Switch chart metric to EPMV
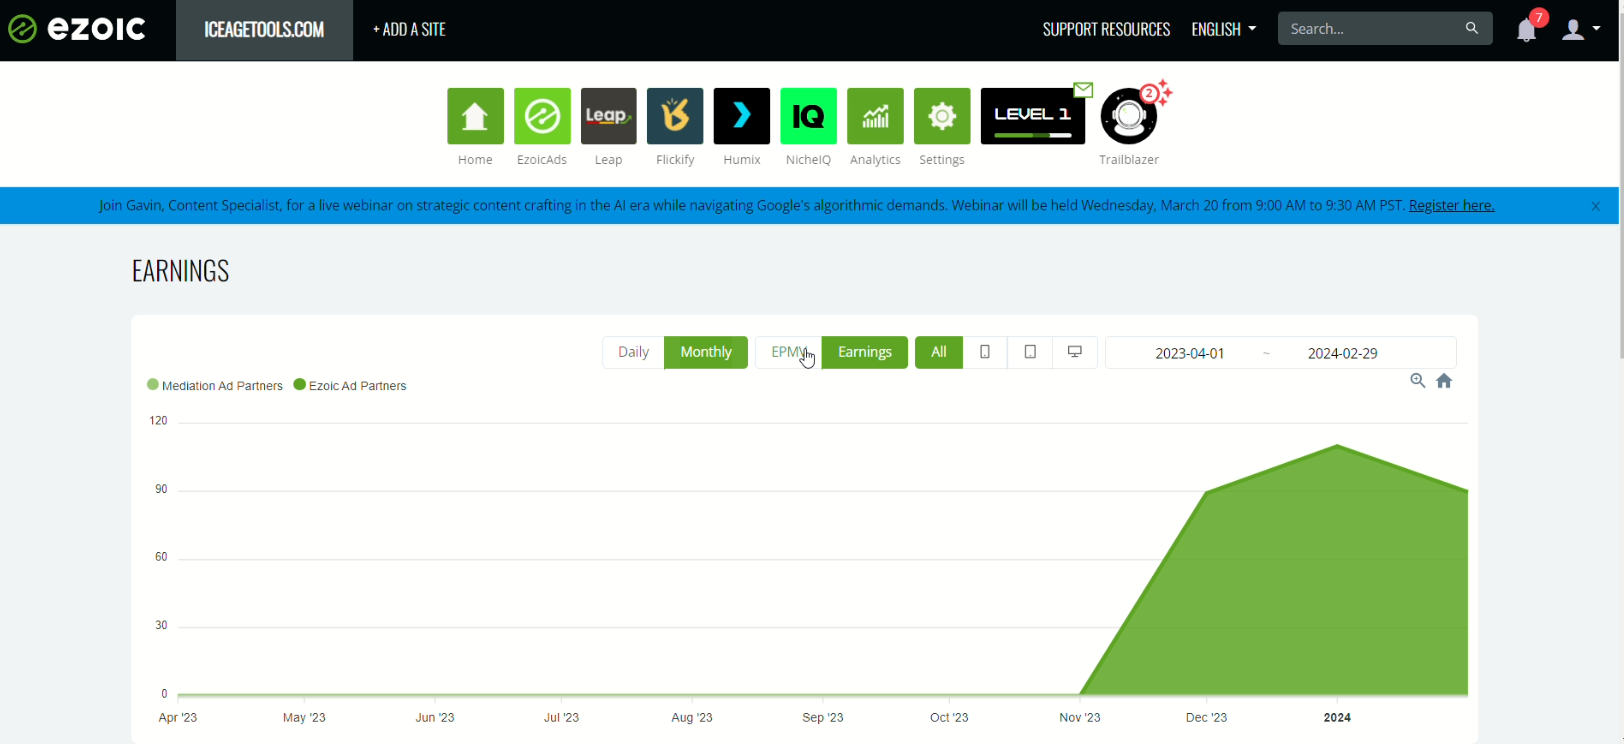Screen dimensions: 1624x744 click(788, 352)
